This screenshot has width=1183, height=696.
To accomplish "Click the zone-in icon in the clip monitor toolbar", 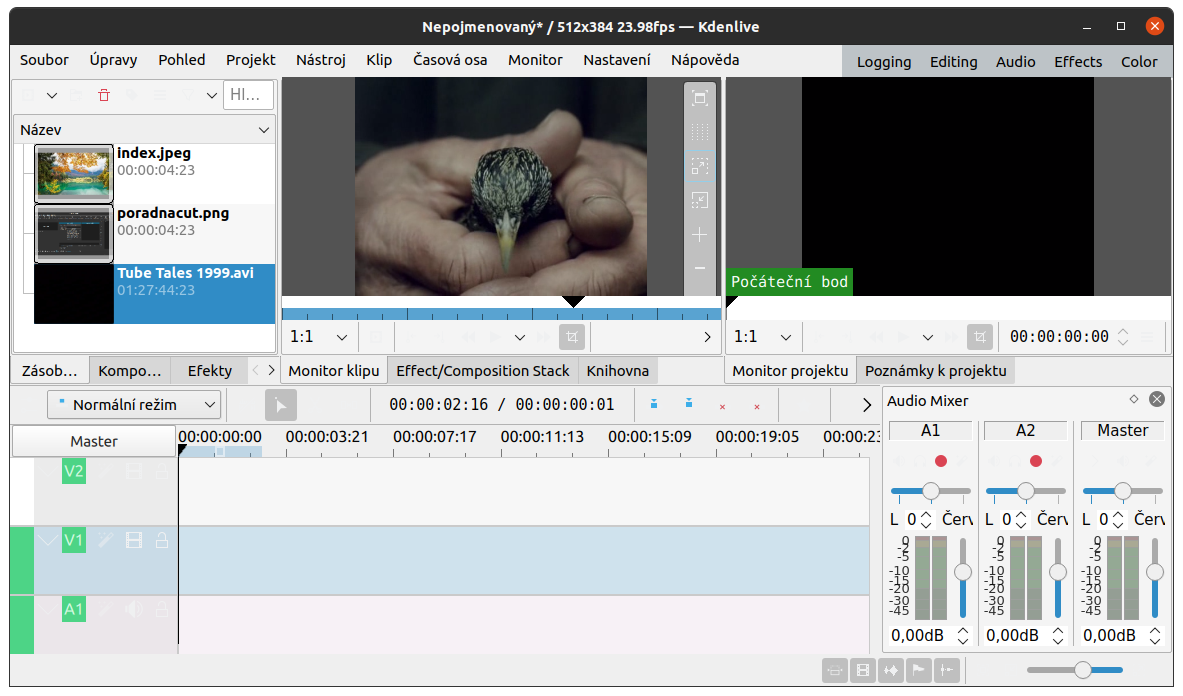I will click(699, 166).
